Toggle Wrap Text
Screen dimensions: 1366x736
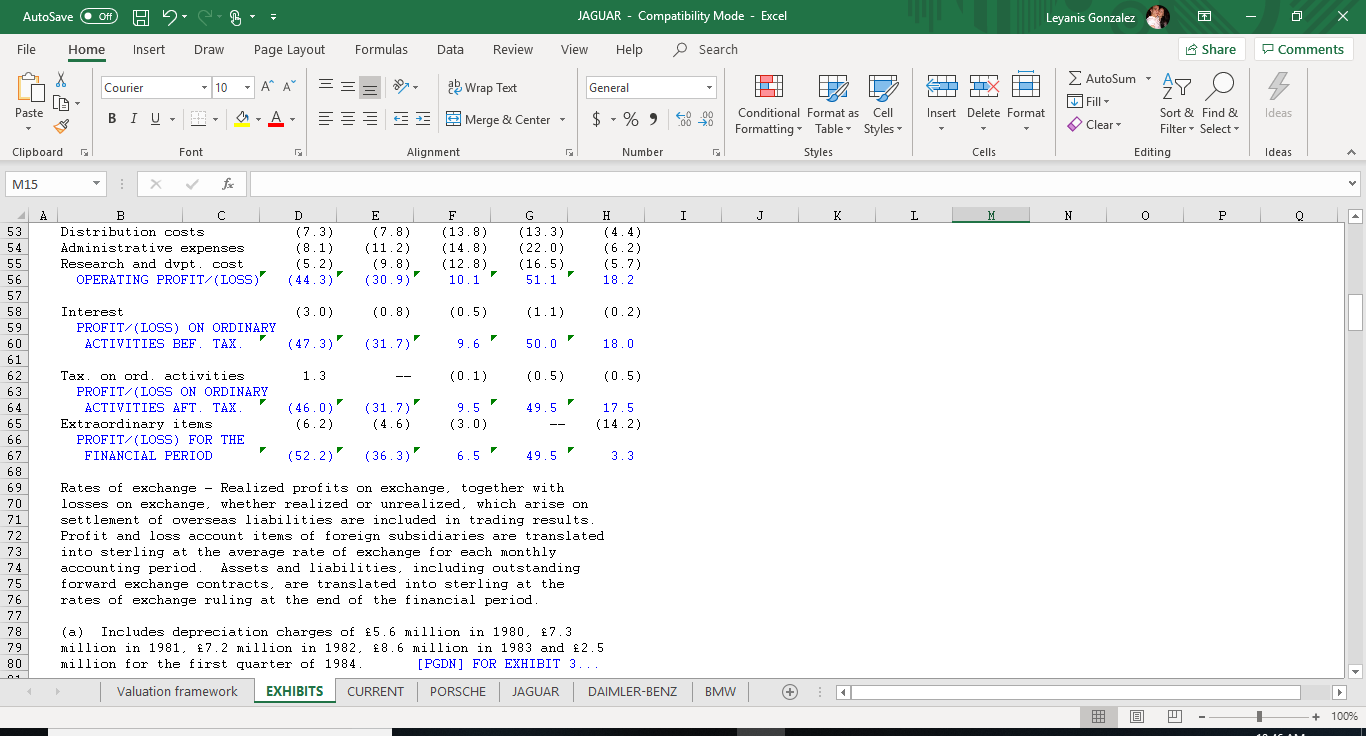(483, 88)
